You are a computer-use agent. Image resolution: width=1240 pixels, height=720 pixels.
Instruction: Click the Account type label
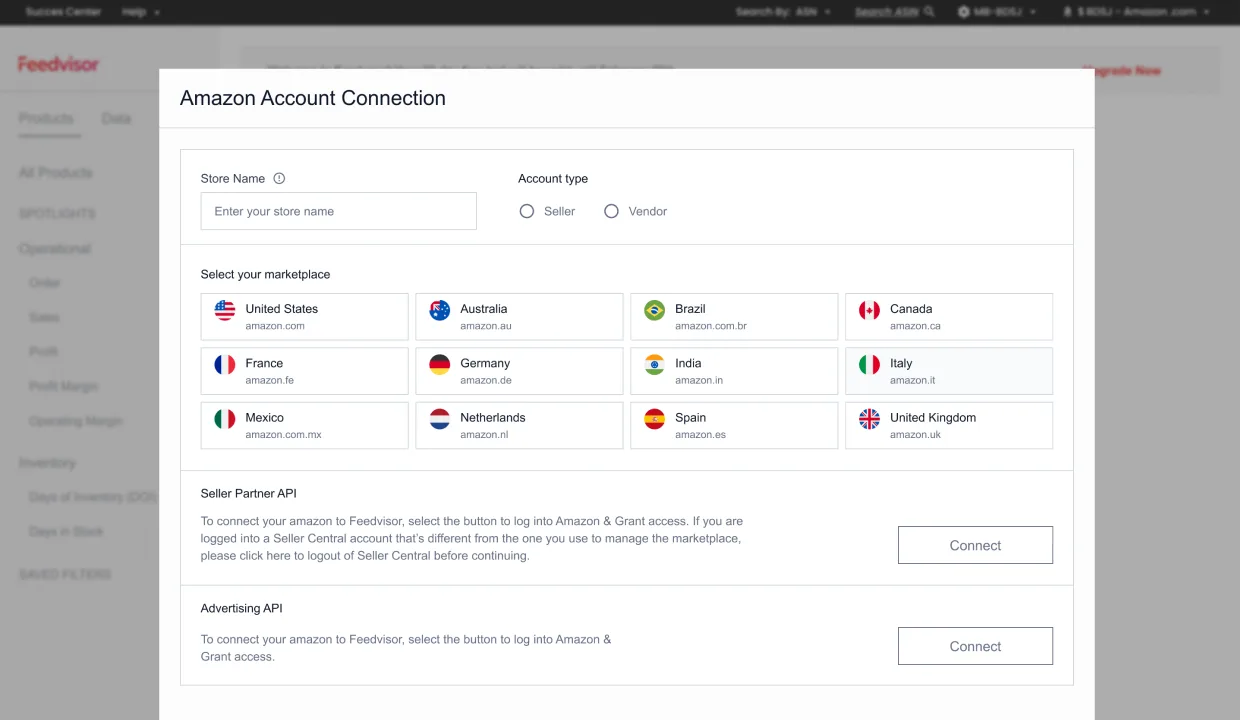(553, 179)
